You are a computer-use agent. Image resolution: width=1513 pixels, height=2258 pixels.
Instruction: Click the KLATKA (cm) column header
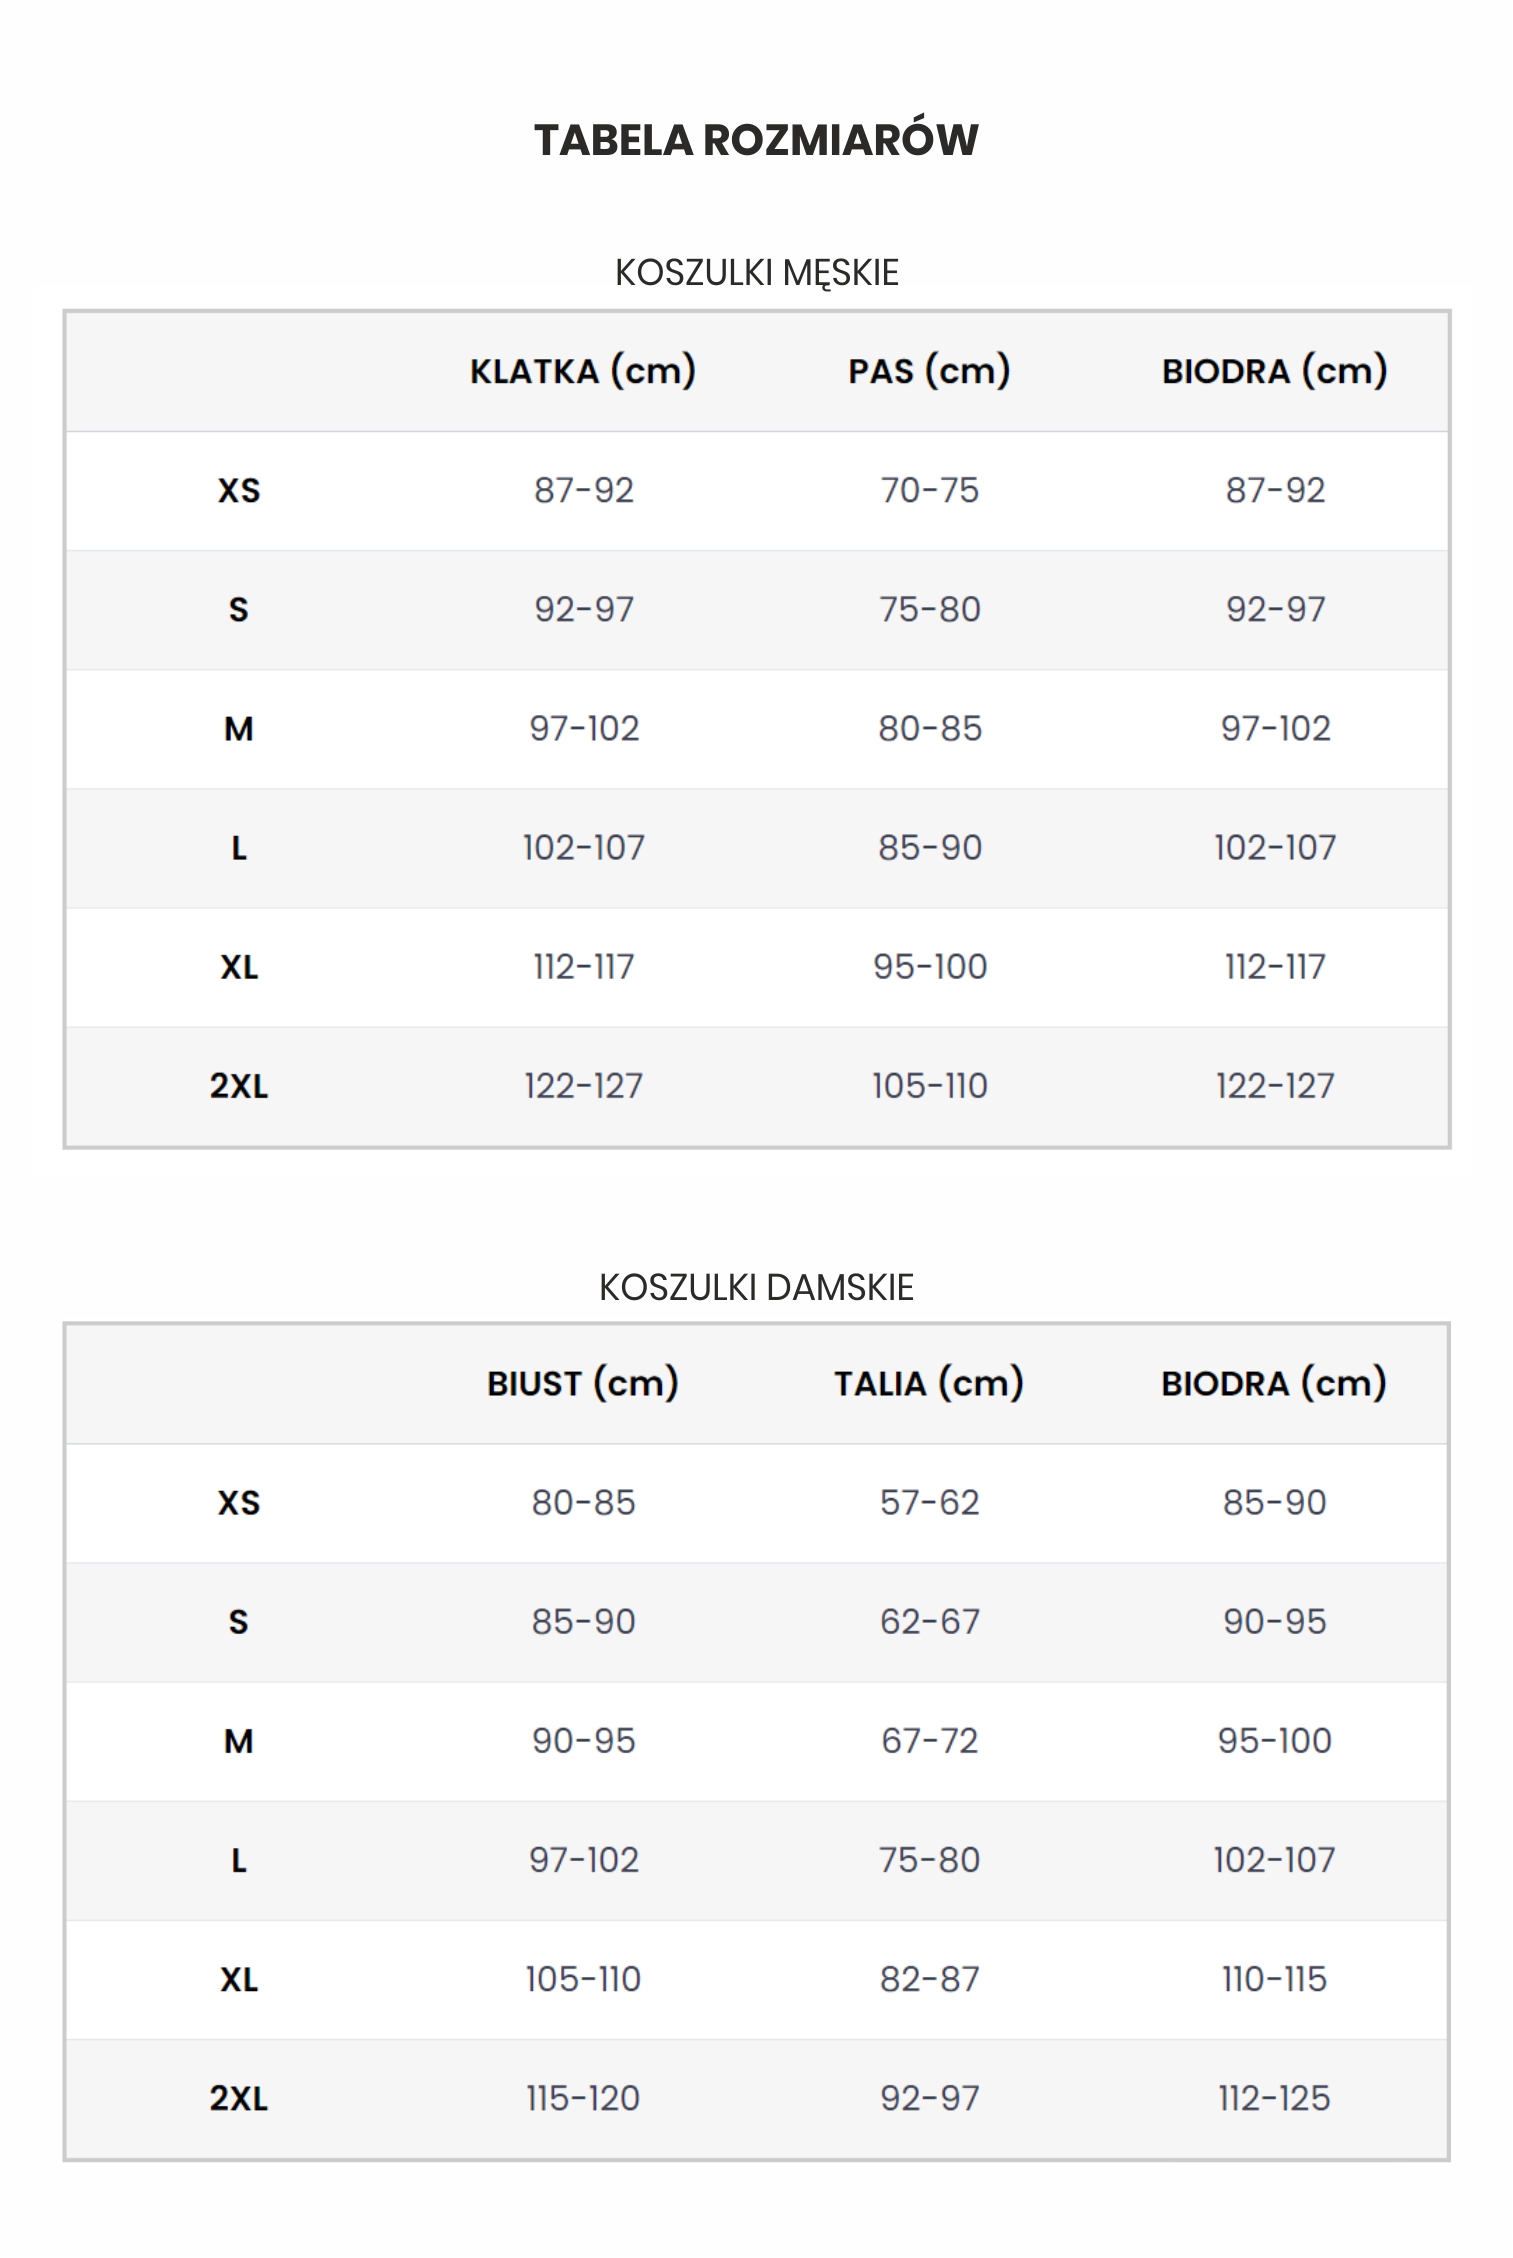[583, 371]
